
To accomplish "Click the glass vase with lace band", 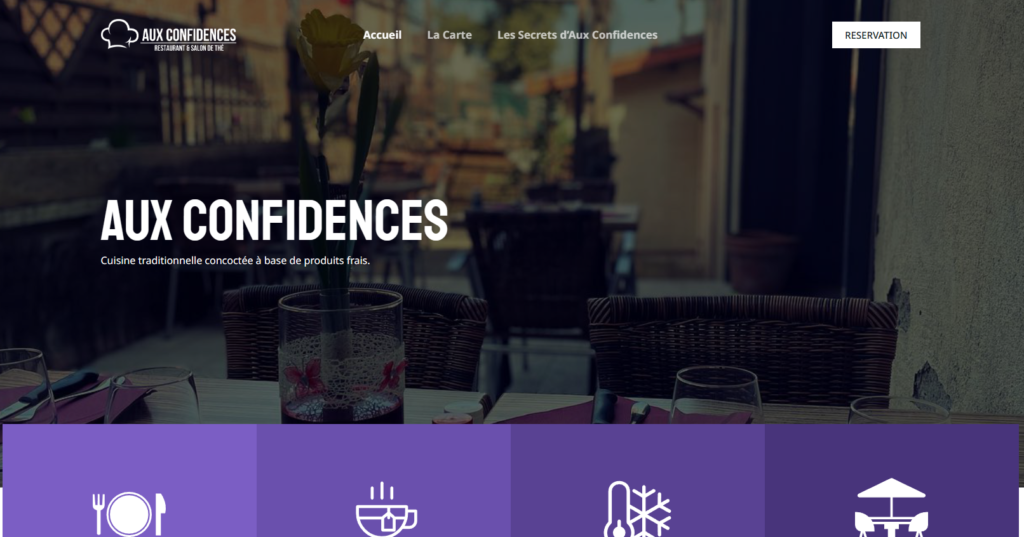I will tap(342, 356).
